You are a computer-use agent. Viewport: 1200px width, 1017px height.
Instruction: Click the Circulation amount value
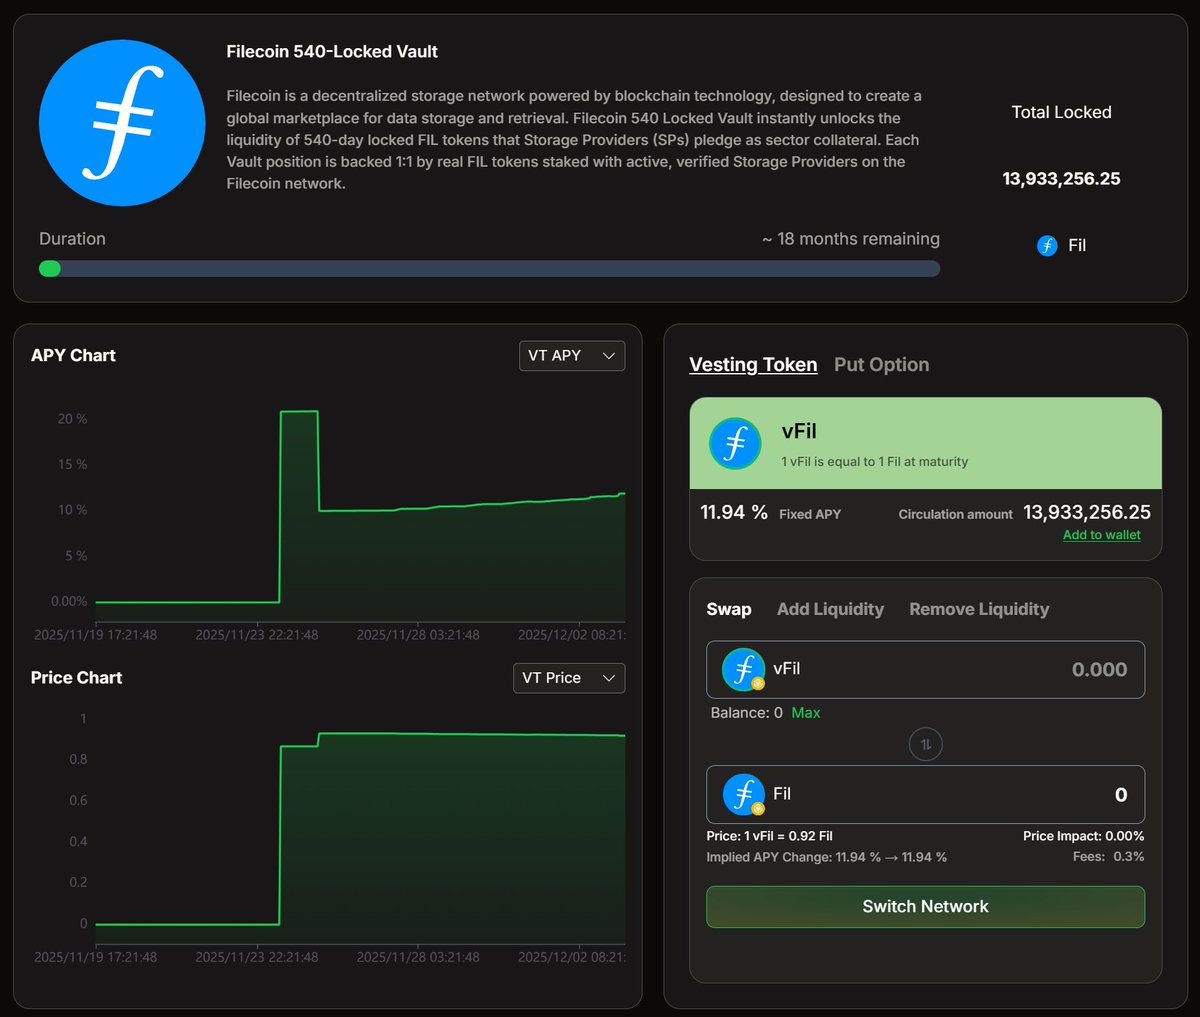pos(1087,513)
